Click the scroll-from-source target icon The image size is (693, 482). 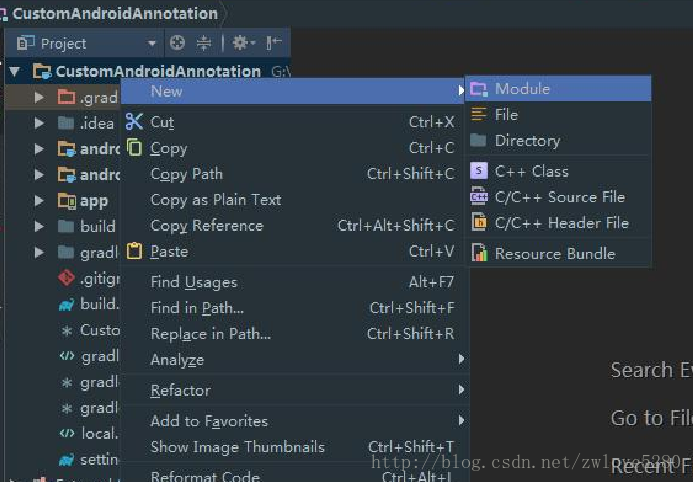click(177, 43)
